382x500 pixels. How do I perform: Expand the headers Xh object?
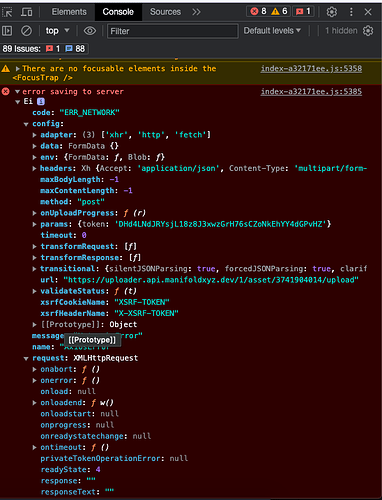tap(34, 168)
